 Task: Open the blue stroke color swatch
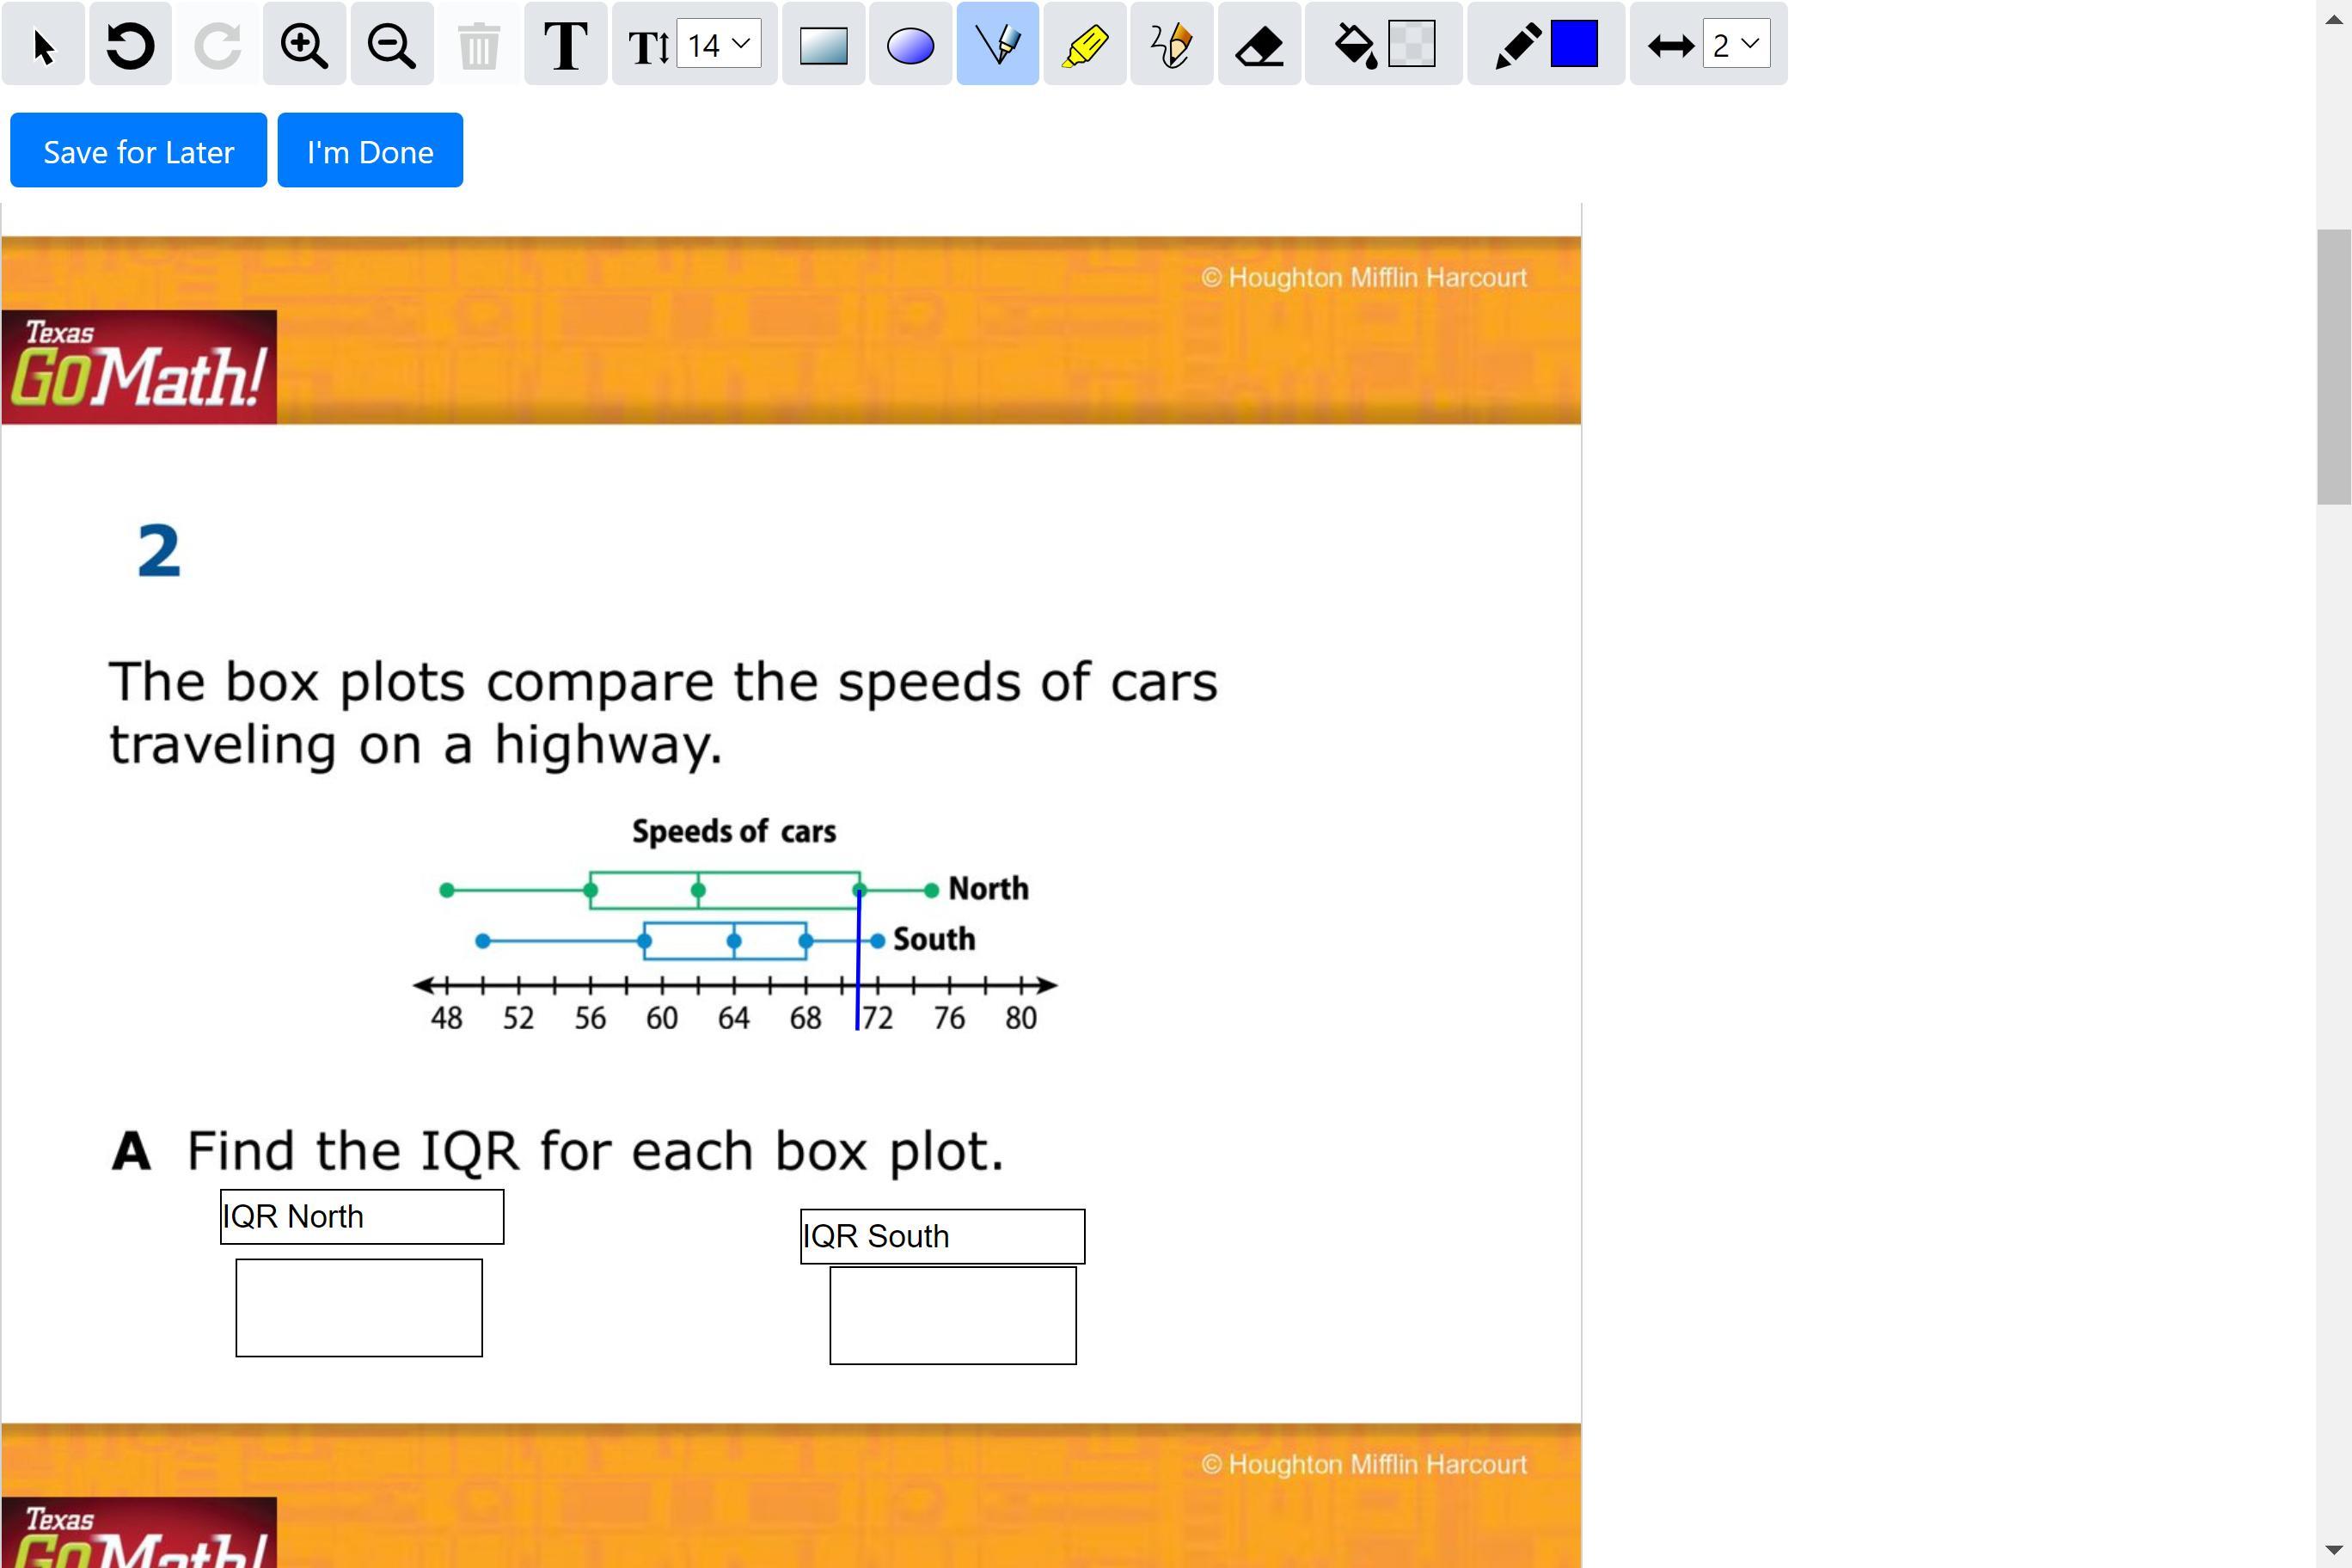[1574, 45]
